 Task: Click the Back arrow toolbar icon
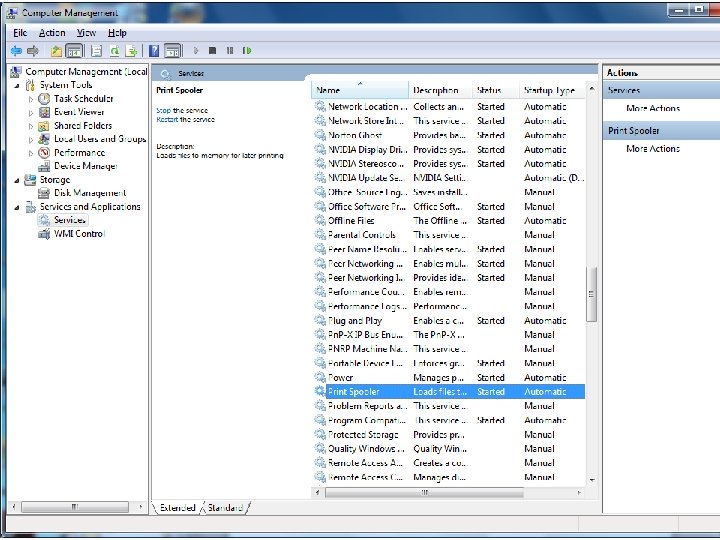point(16,51)
